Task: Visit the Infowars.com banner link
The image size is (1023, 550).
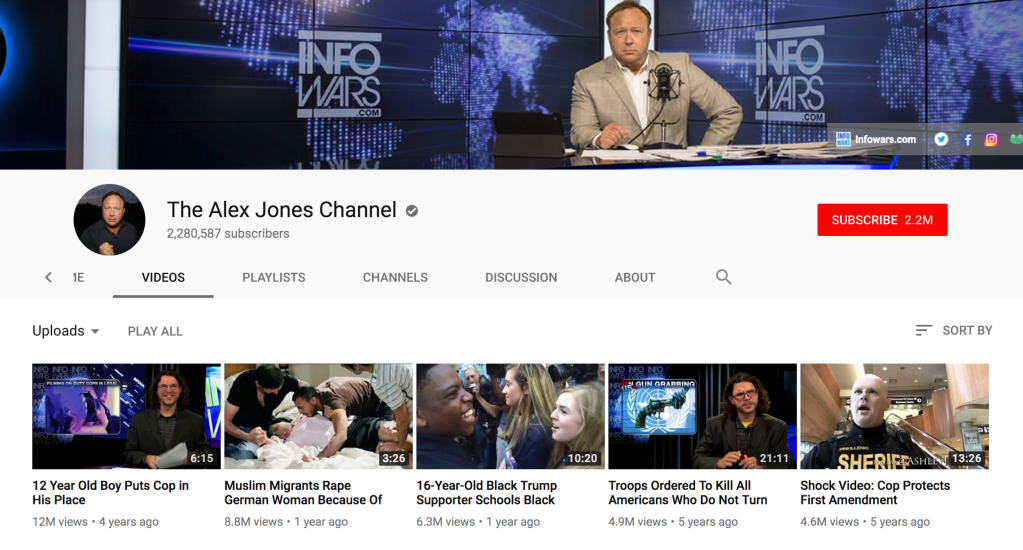Action: (876, 139)
